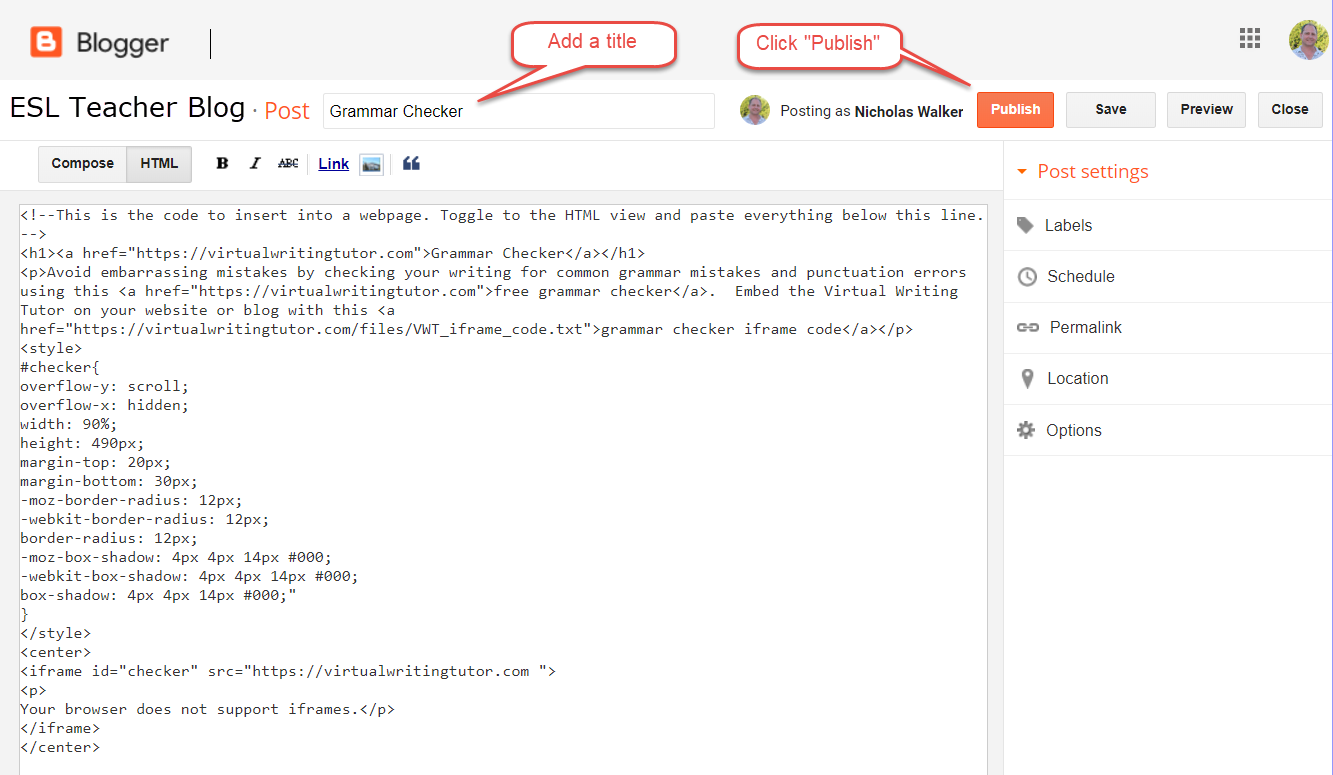Click the opening '<style>' tag line
This screenshot has width=1333, height=775.
(51, 348)
